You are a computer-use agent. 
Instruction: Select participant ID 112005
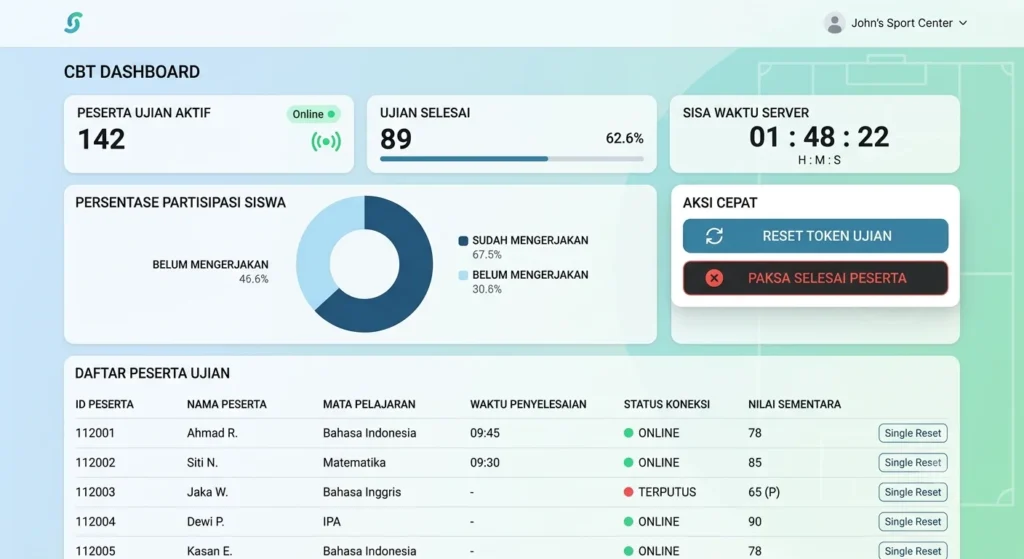coord(95,551)
